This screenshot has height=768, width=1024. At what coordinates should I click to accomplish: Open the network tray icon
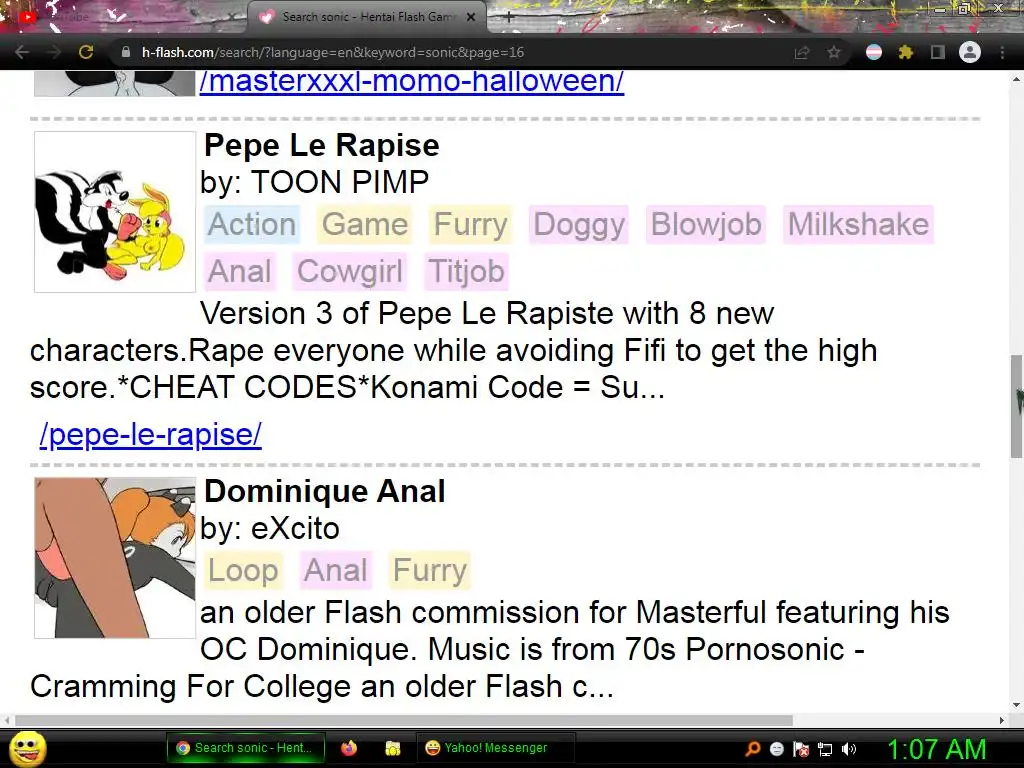click(x=825, y=749)
